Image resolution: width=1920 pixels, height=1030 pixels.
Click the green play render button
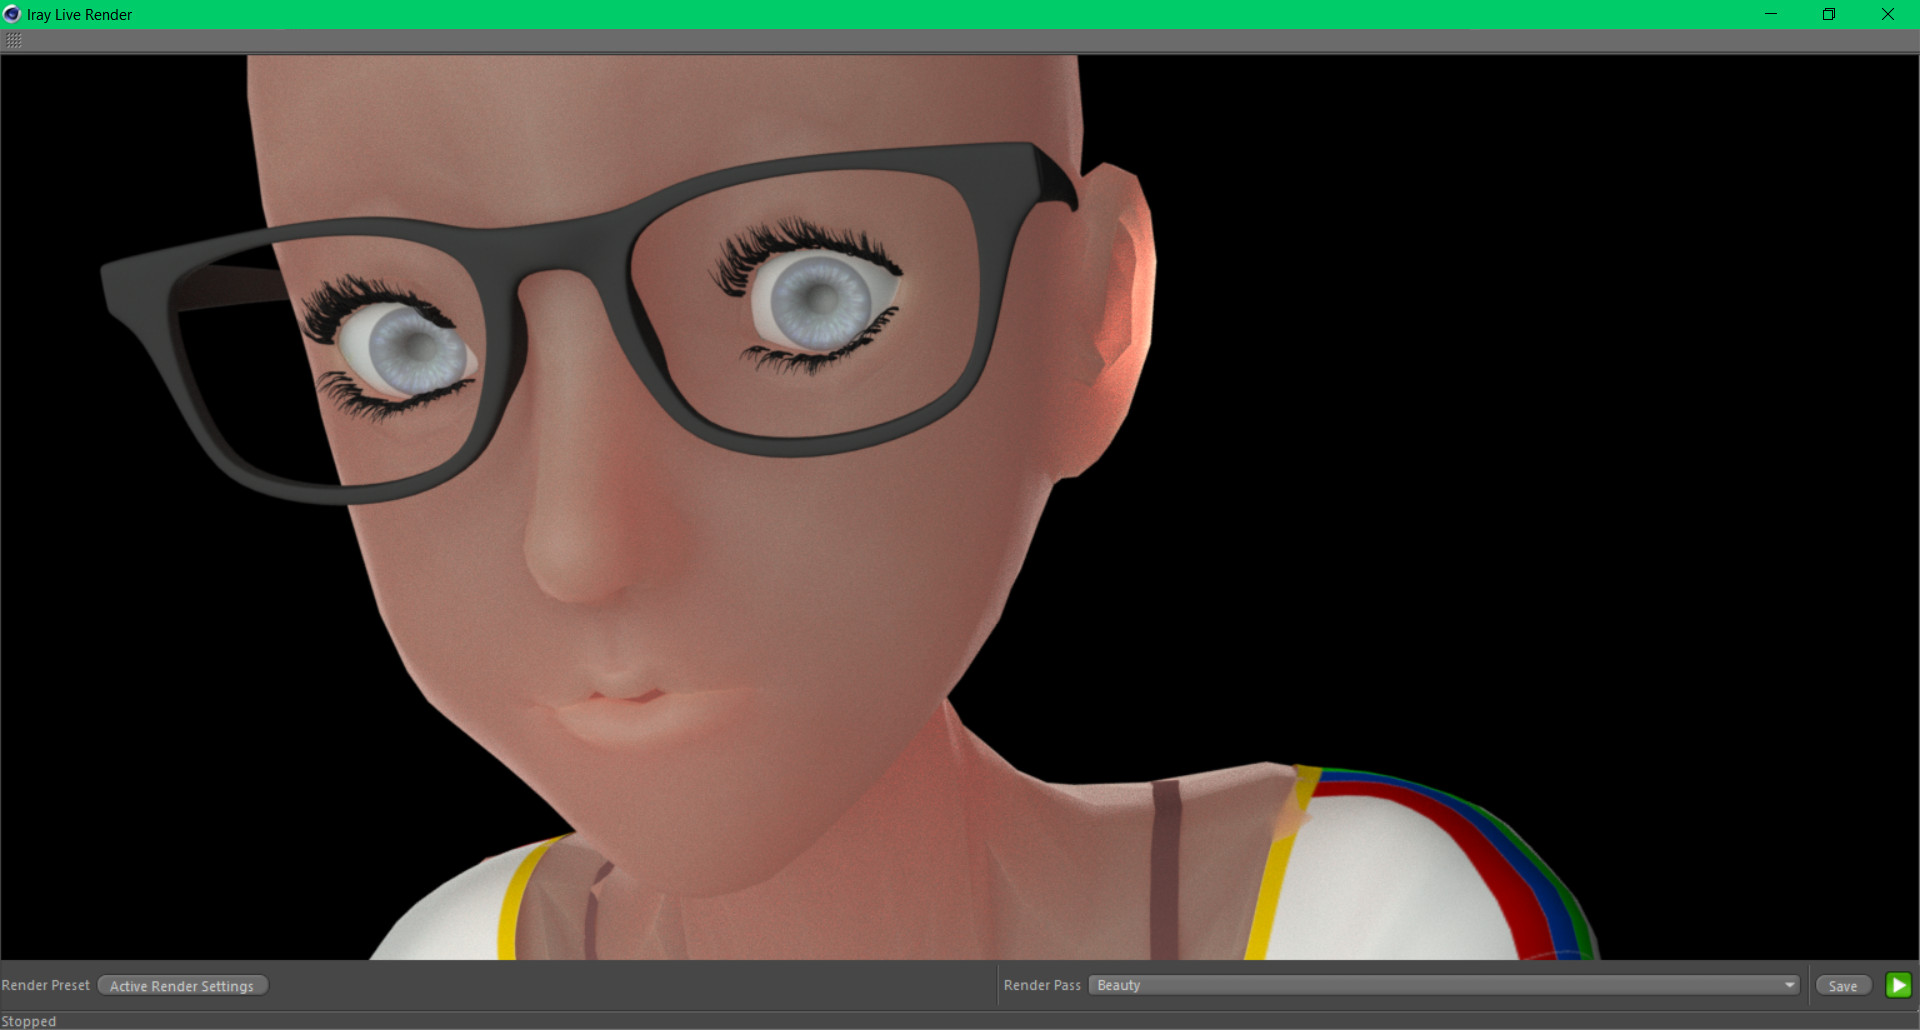point(1898,985)
